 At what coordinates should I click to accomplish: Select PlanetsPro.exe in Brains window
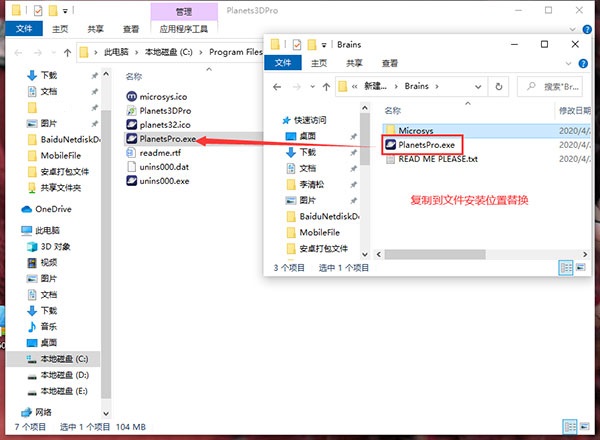click(420, 145)
